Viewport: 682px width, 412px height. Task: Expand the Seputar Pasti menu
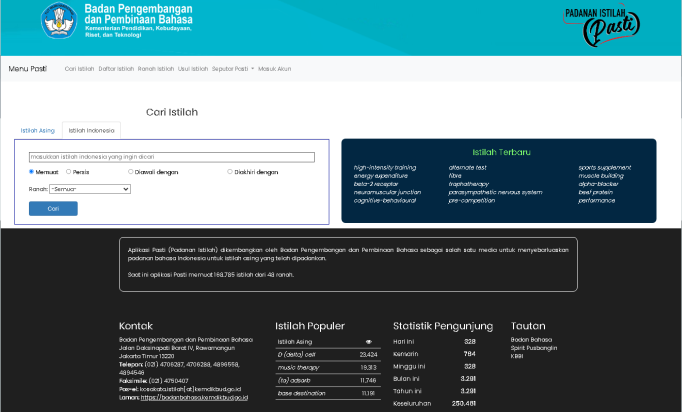233,69
